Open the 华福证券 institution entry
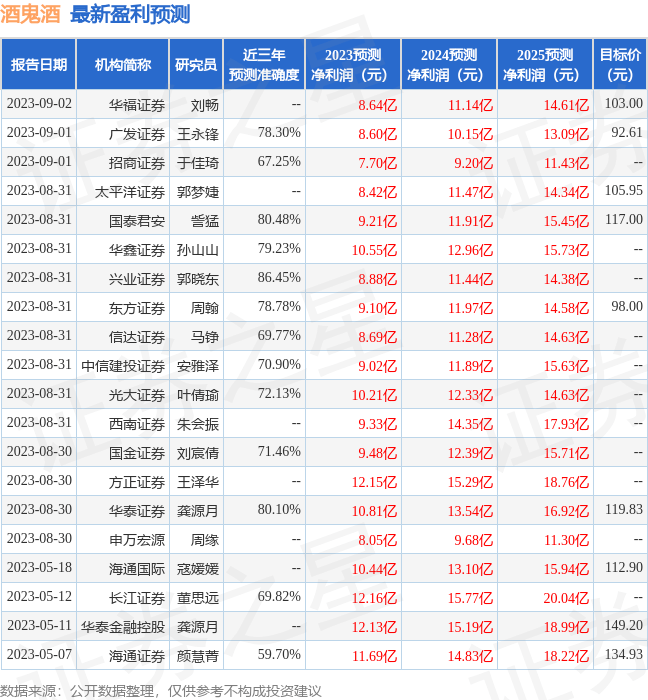The height and width of the screenshot is (700, 648). tap(137, 104)
